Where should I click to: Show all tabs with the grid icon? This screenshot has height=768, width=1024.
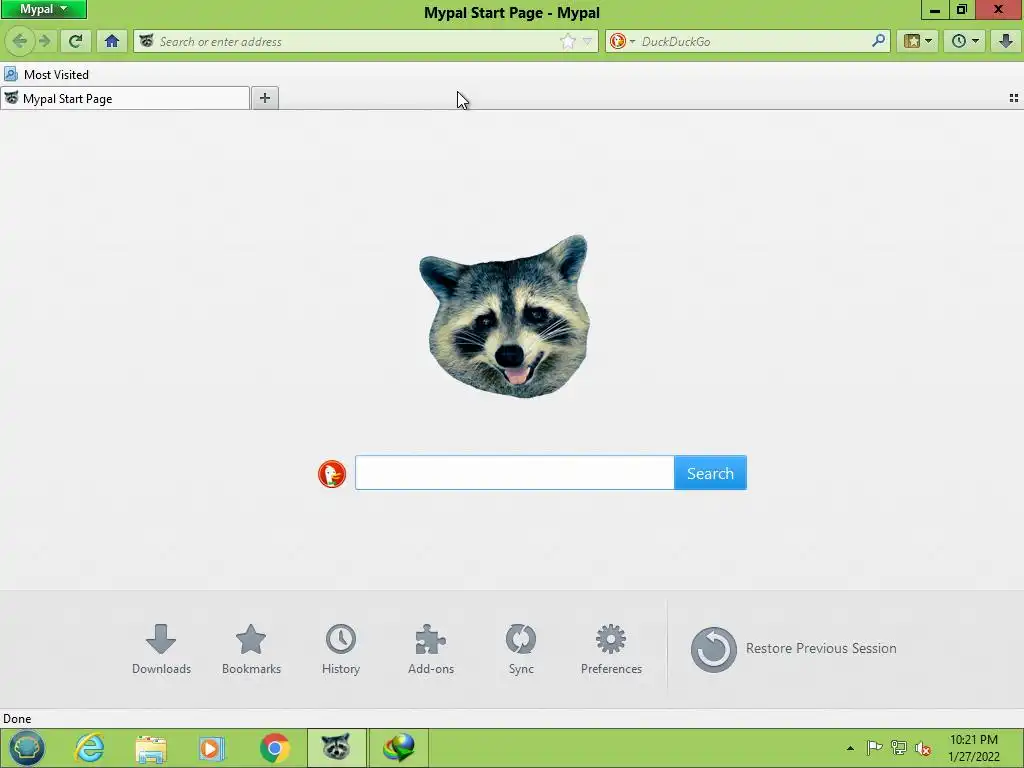1014,98
